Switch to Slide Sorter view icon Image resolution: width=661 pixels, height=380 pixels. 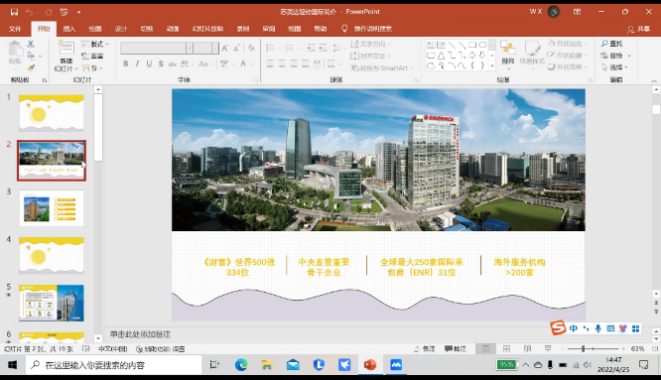pos(507,349)
